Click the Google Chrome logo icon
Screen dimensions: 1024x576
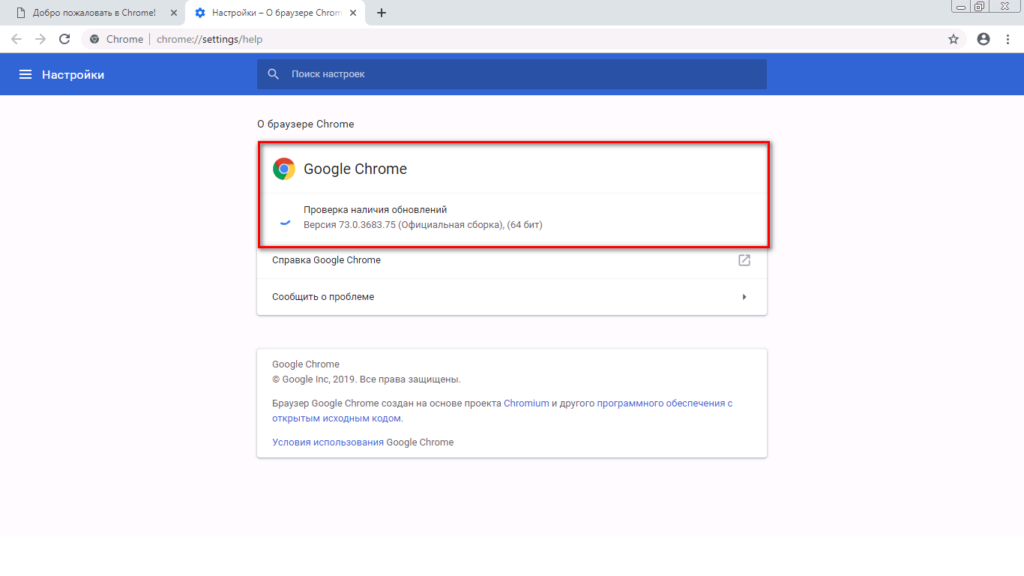coord(284,168)
